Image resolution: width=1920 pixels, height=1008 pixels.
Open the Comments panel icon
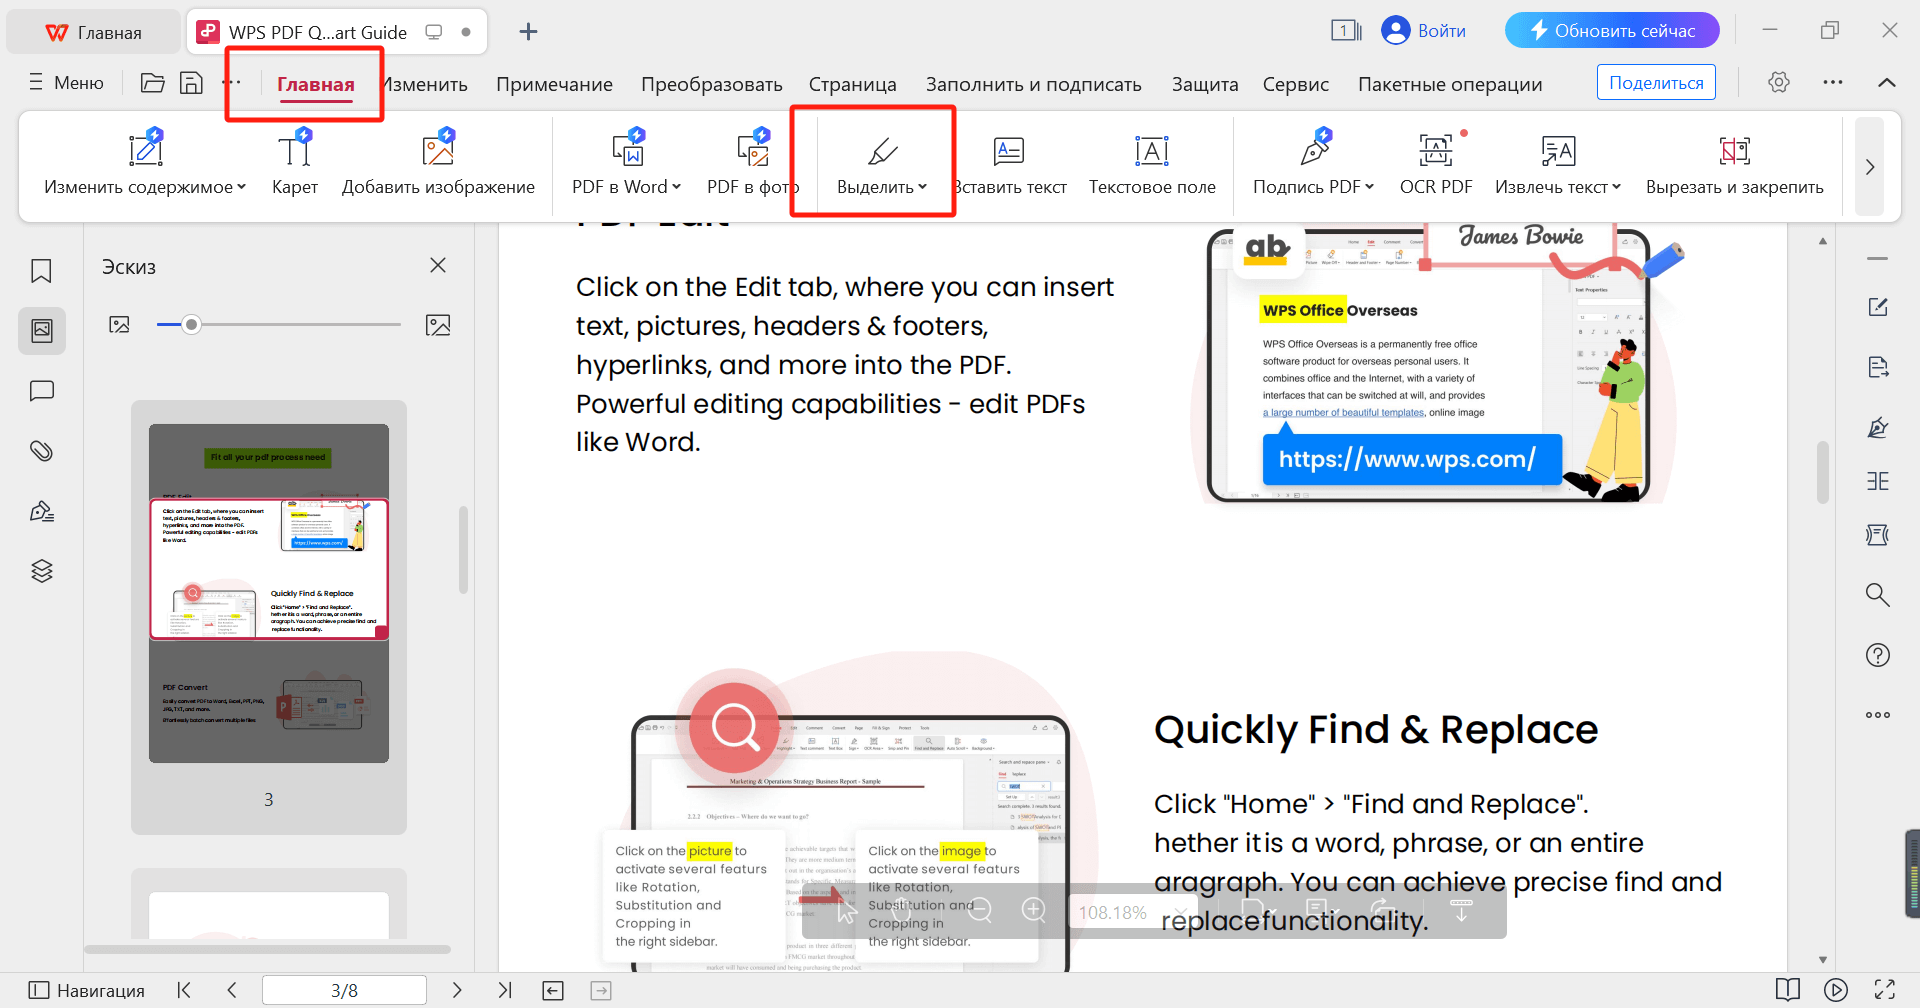coord(41,390)
